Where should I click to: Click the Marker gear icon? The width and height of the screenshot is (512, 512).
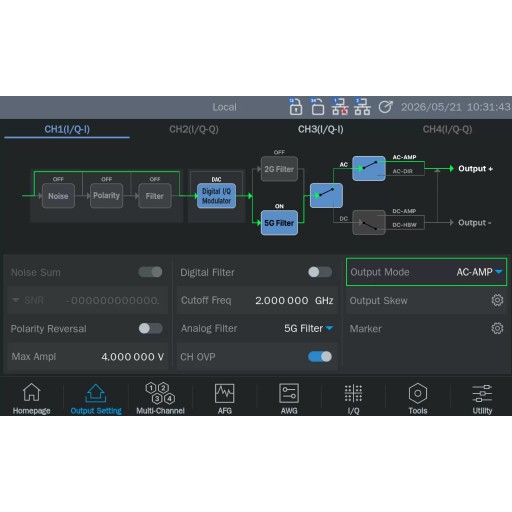coord(497,328)
